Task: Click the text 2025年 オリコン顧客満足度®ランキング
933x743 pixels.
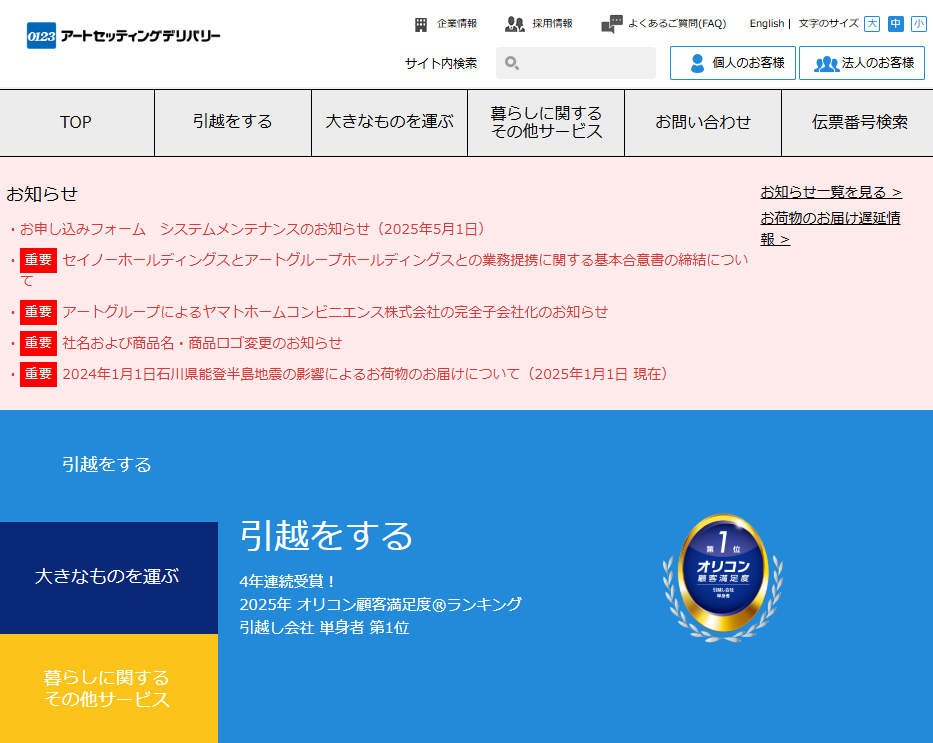Action: click(x=381, y=604)
